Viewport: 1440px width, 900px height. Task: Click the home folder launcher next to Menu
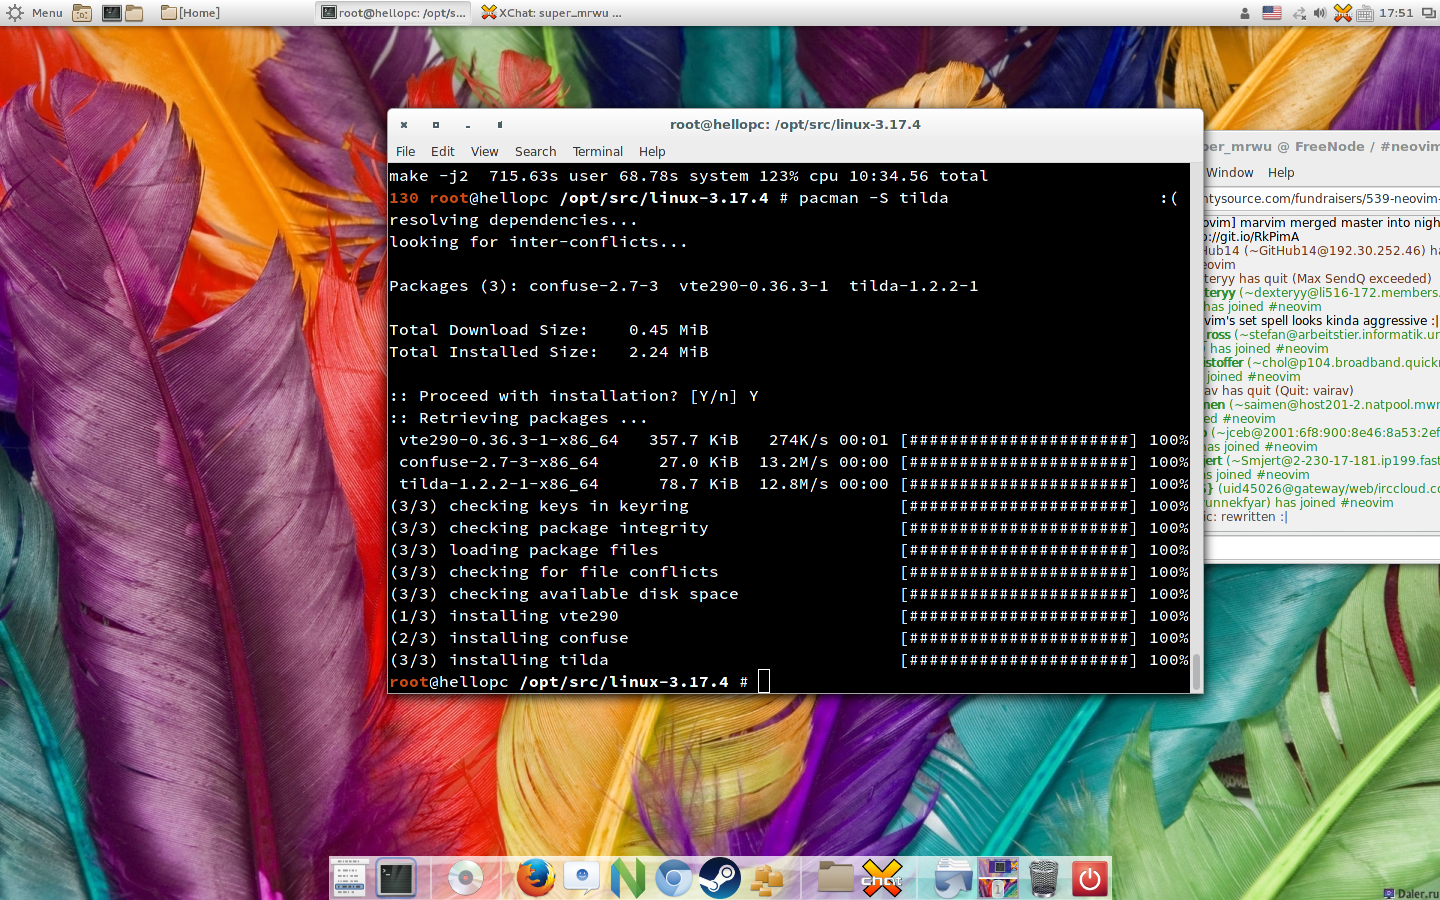coord(82,13)
